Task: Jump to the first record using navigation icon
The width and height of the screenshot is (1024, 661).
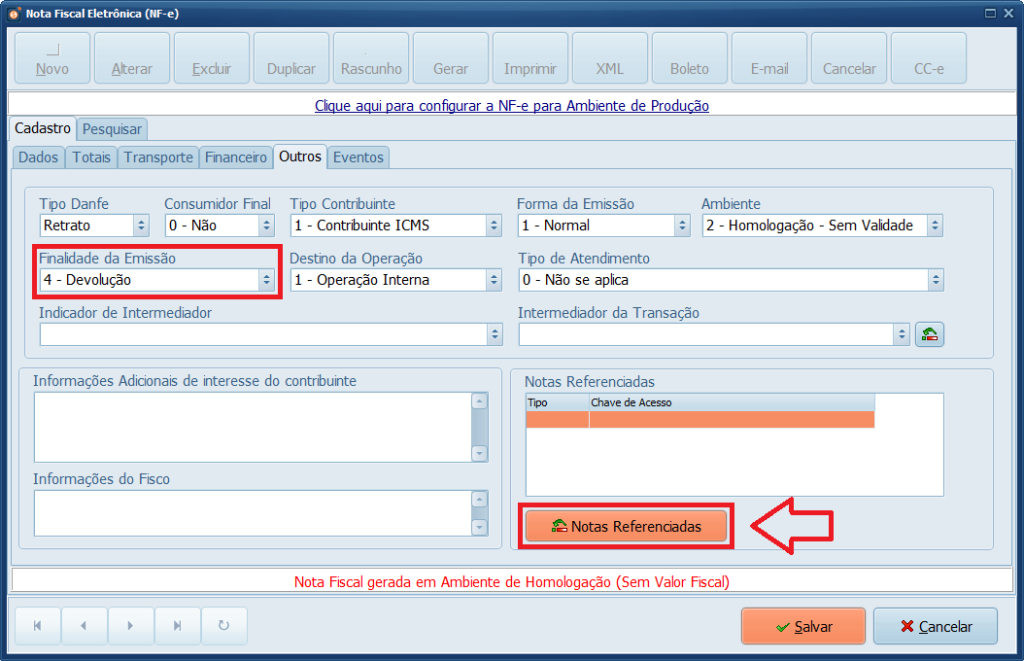Action: pyautogui.click(x=37, y=626)
